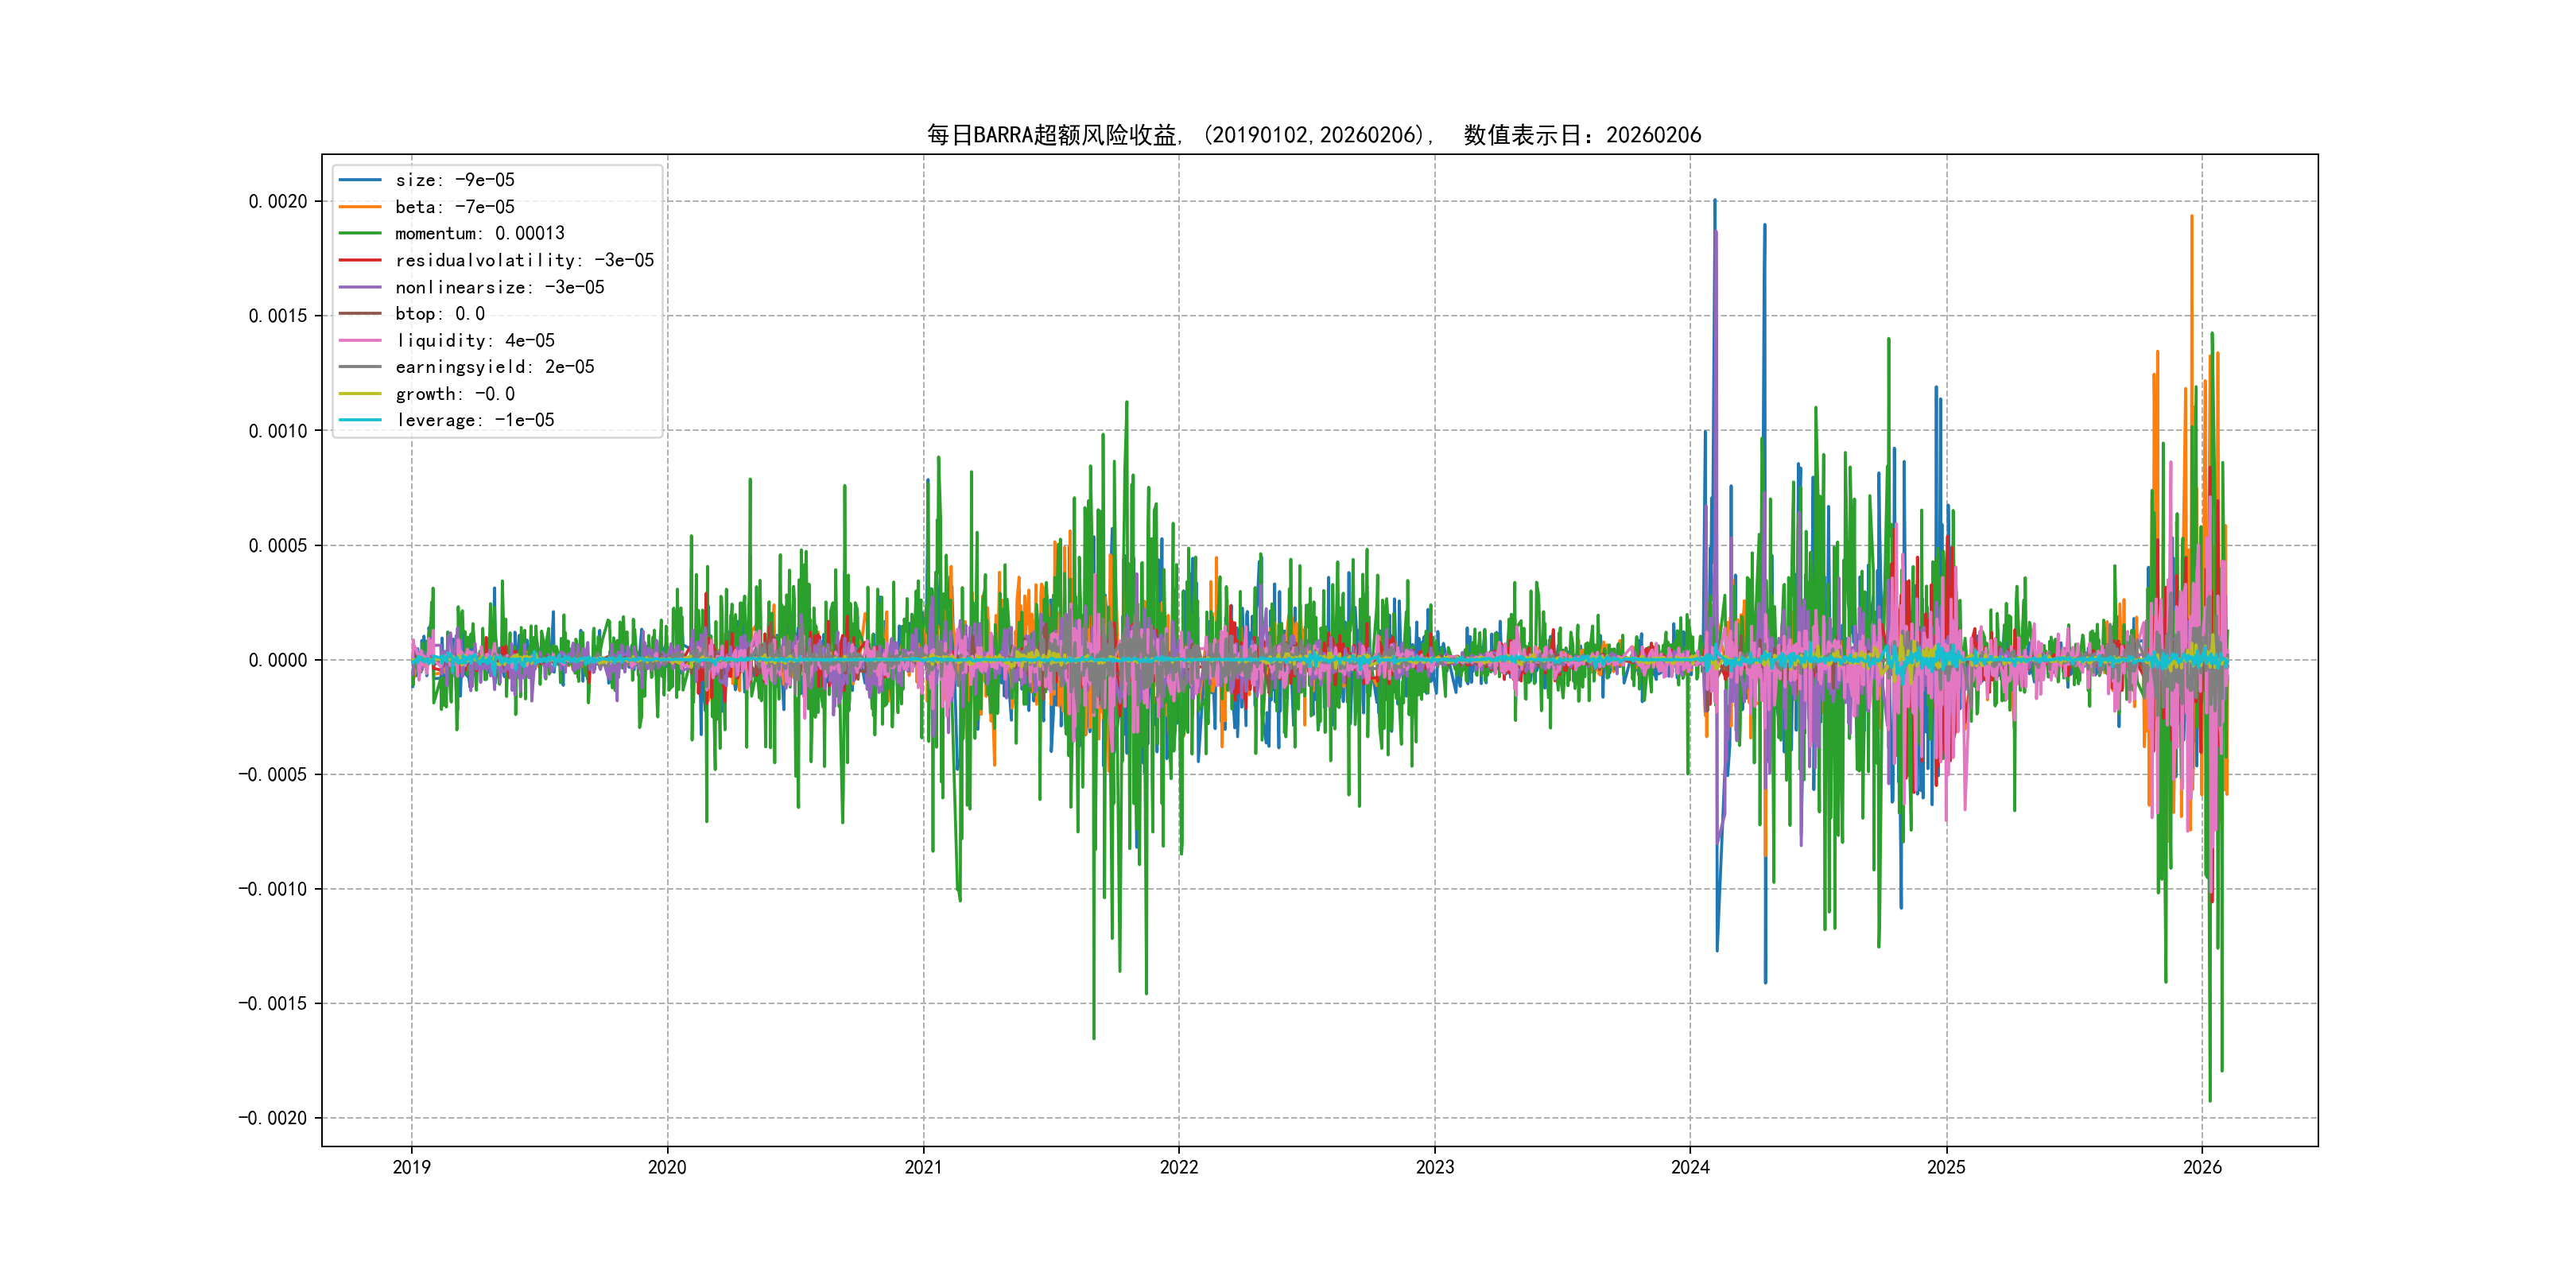Screen dimensions: 2576x1288
Task: Click the -0.0020 y-axis tick label
Action: click(x=272, y=1118)
